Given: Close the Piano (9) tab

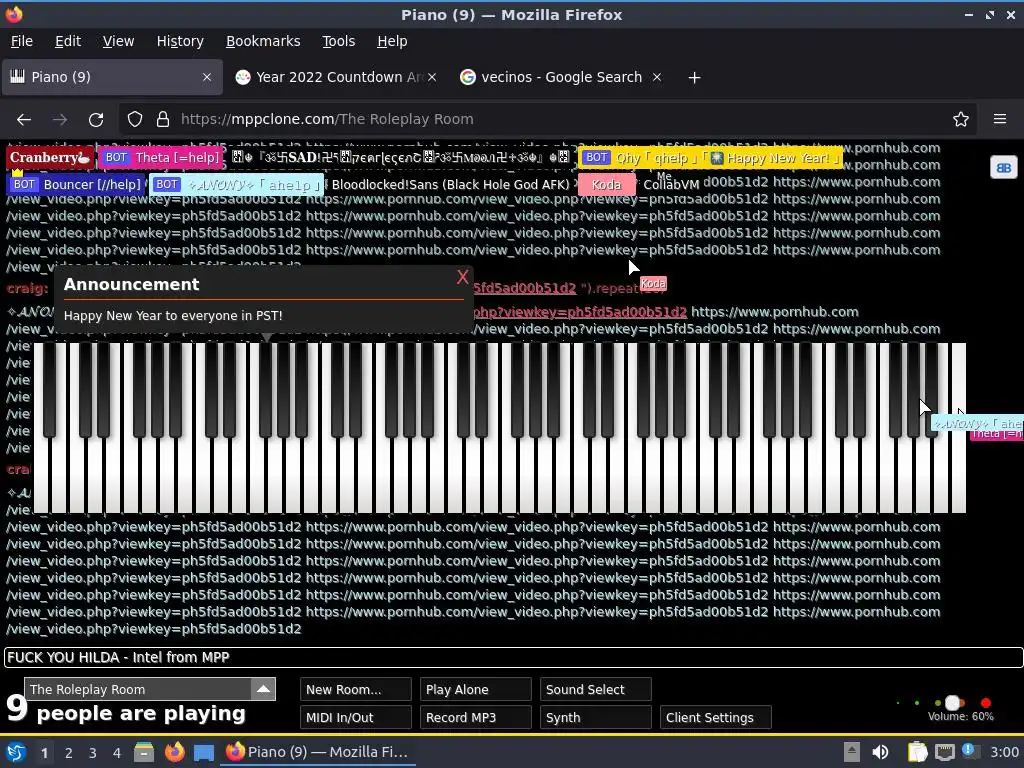Looking at the screenshot, I should 207,77.
